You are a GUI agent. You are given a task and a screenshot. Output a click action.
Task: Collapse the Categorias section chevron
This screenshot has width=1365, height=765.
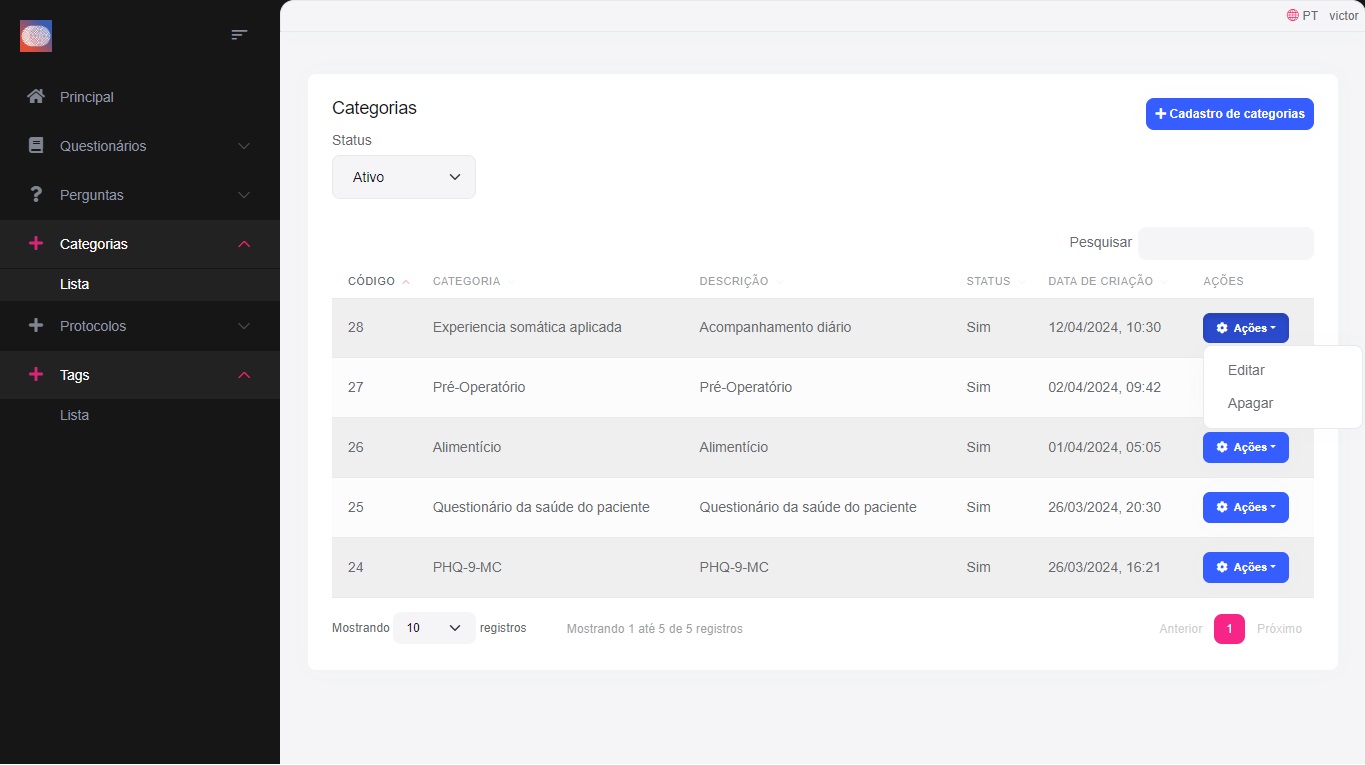click(x=244, y=244)
